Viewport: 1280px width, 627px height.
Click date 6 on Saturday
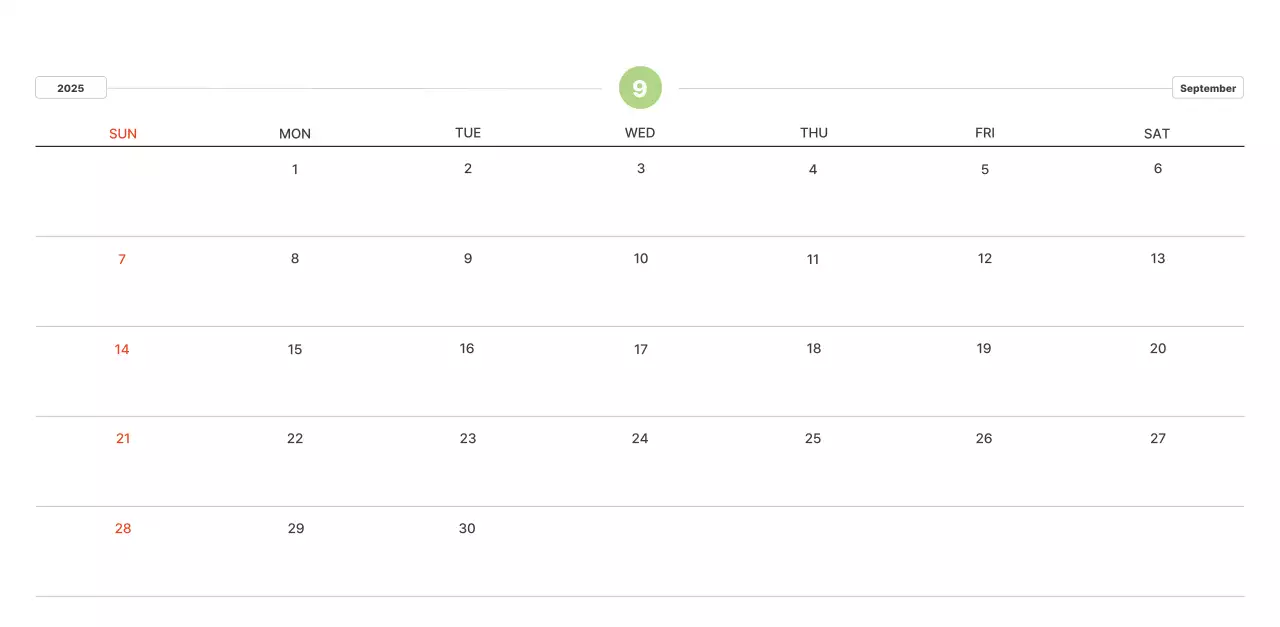pos(1158,168)
